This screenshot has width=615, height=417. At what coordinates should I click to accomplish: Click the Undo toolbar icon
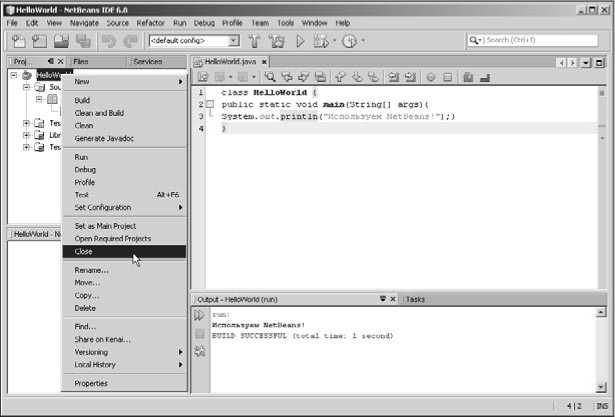[109, 41]
